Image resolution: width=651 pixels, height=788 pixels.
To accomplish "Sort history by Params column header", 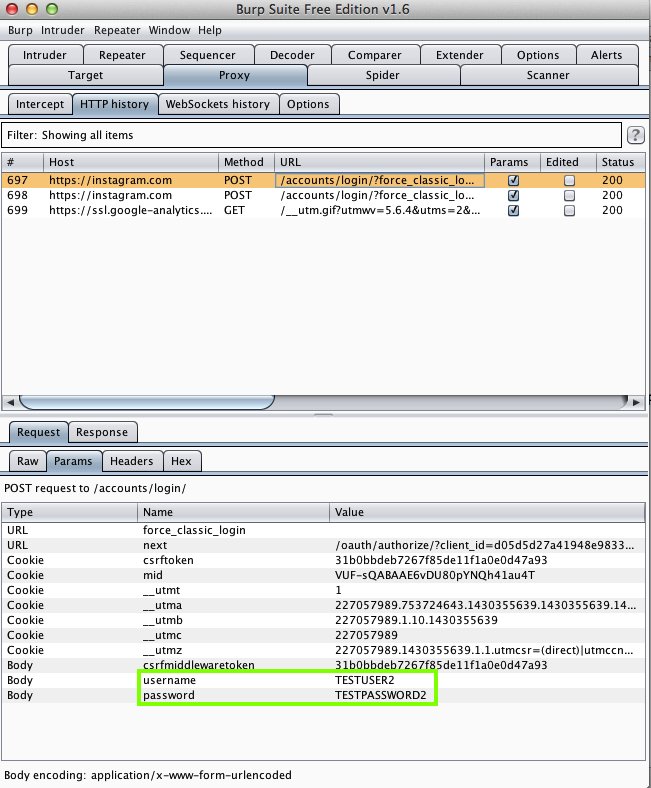I will (512, 162).
